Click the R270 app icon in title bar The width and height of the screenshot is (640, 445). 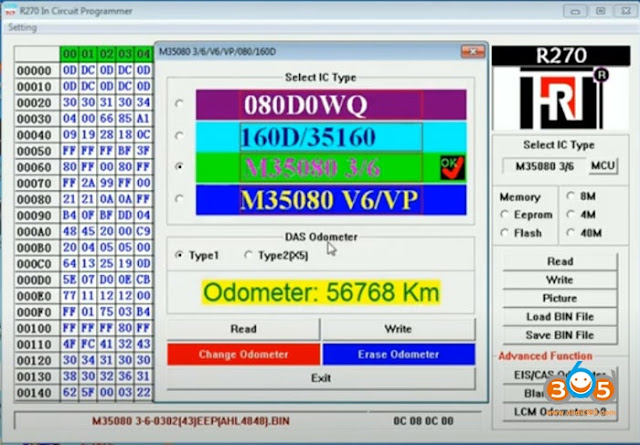[10, 11]
